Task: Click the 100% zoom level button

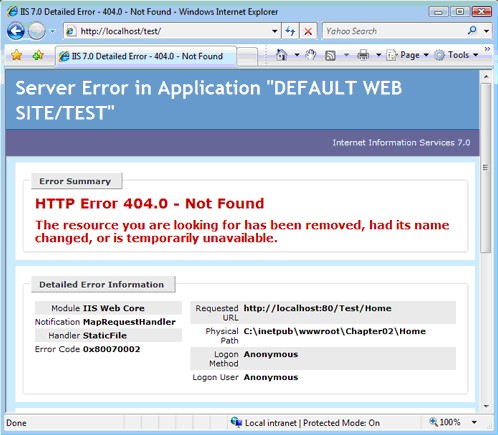Action: point(445,422)
